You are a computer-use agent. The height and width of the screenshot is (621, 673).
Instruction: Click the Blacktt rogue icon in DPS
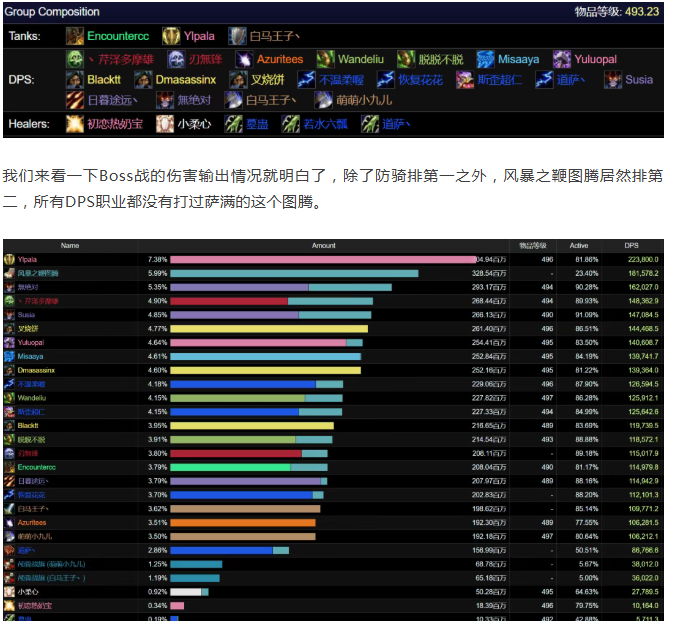click(x=75, y=79)
